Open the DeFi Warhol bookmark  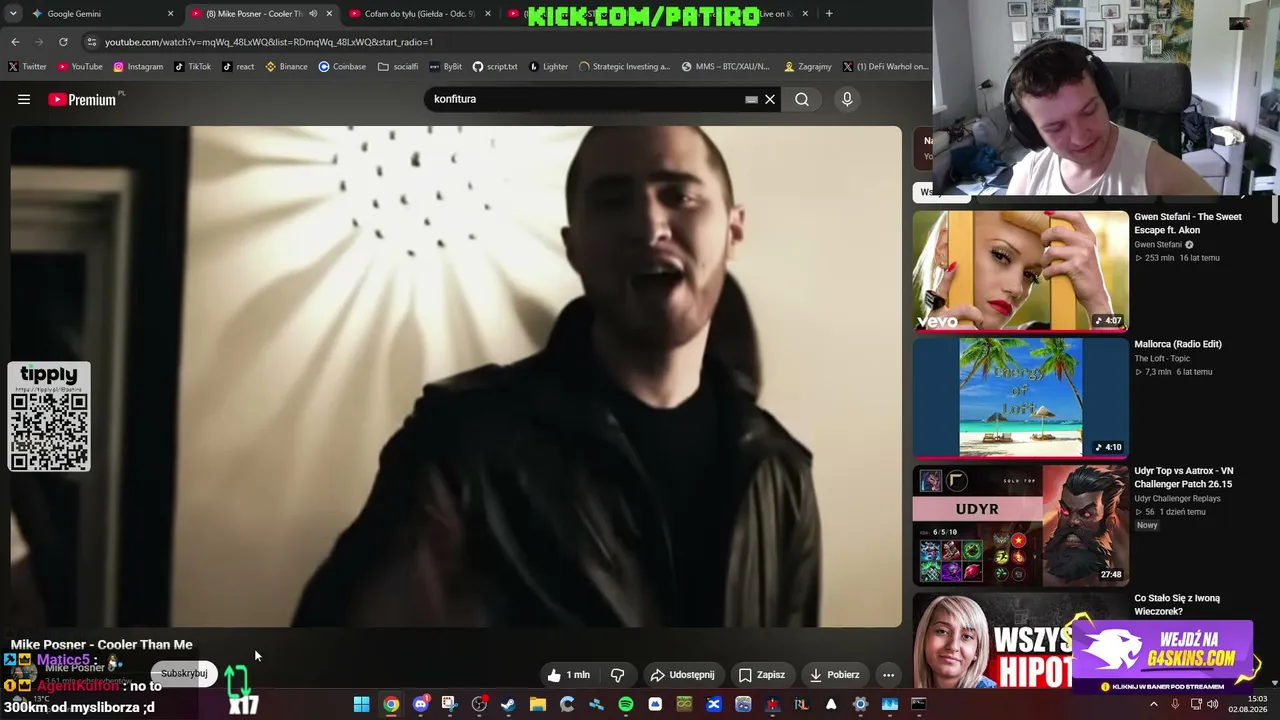[x=885, y=67]
